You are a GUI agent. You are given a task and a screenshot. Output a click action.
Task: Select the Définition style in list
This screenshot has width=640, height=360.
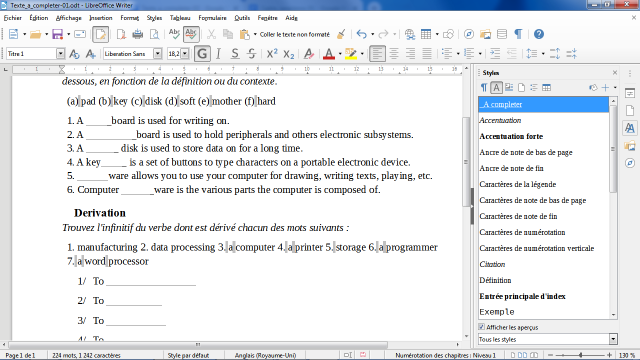tap(543, 280)
